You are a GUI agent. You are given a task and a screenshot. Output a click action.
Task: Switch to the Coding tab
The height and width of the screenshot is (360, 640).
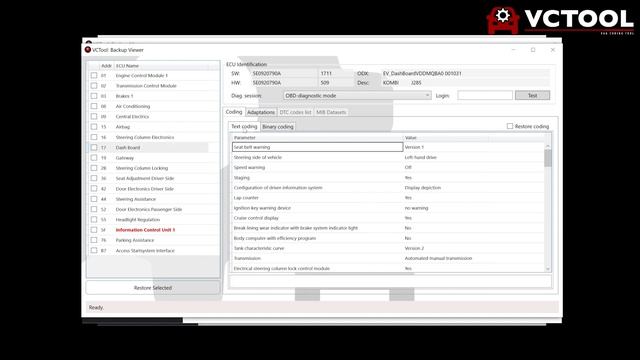[234, 112]
